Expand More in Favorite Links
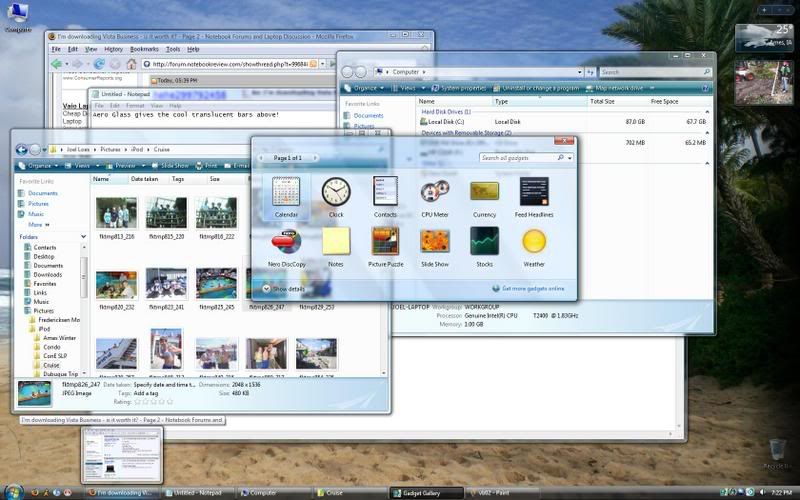The image size is (800, 500). pos(39,224)
